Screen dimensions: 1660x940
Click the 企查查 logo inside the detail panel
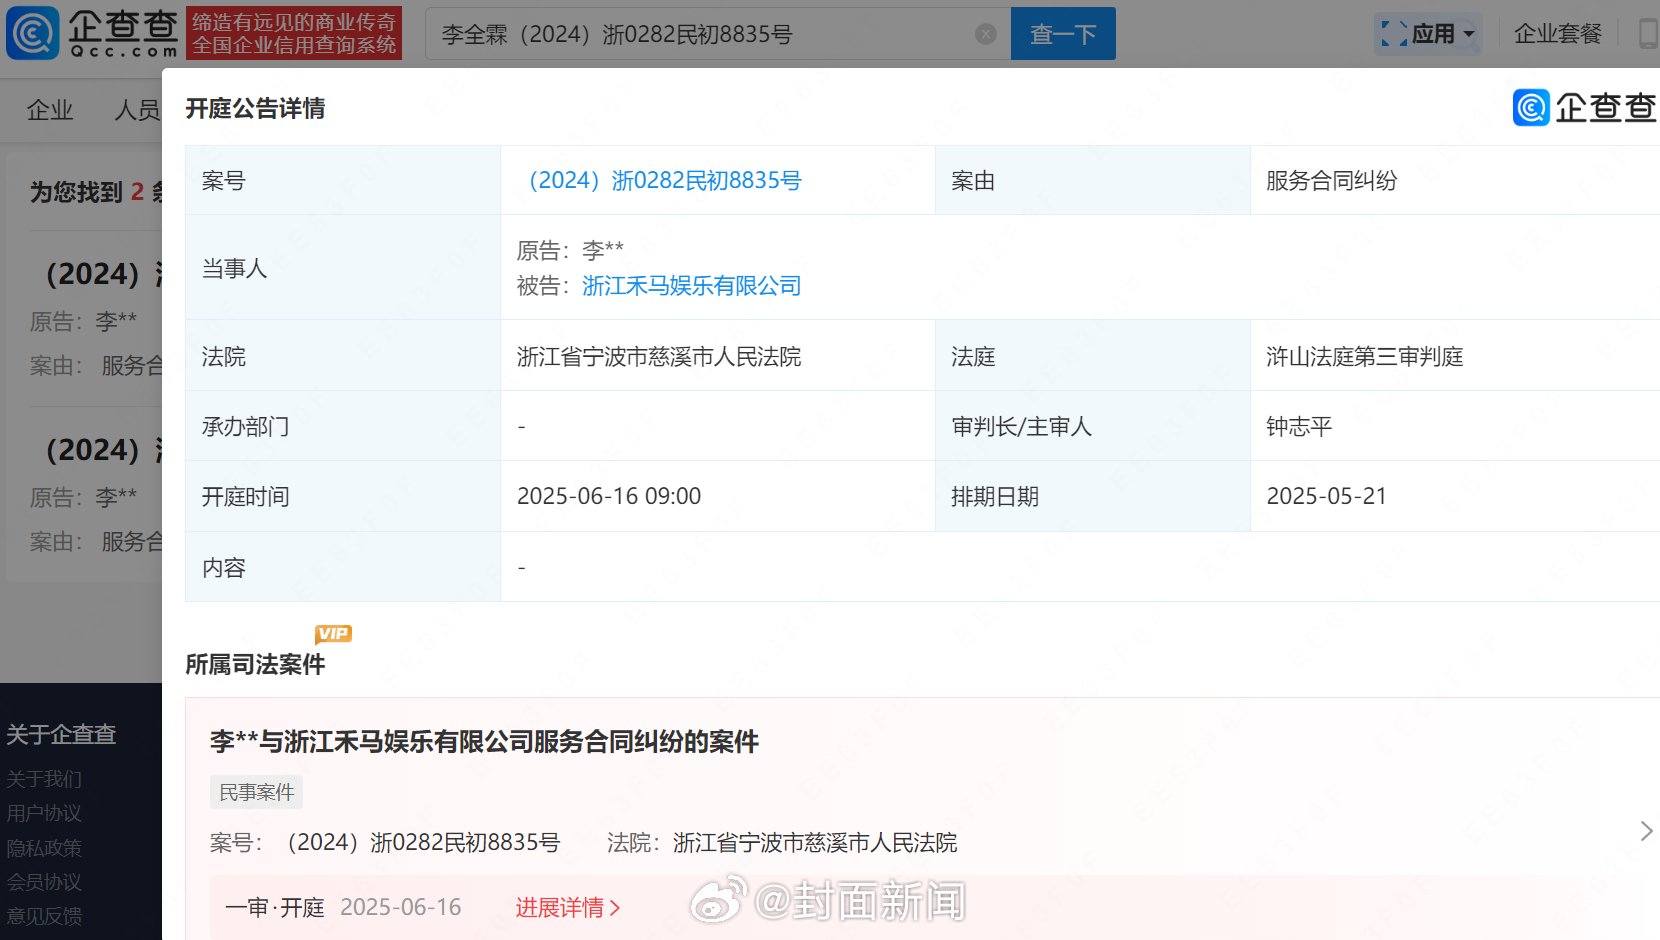(1584, 107)
